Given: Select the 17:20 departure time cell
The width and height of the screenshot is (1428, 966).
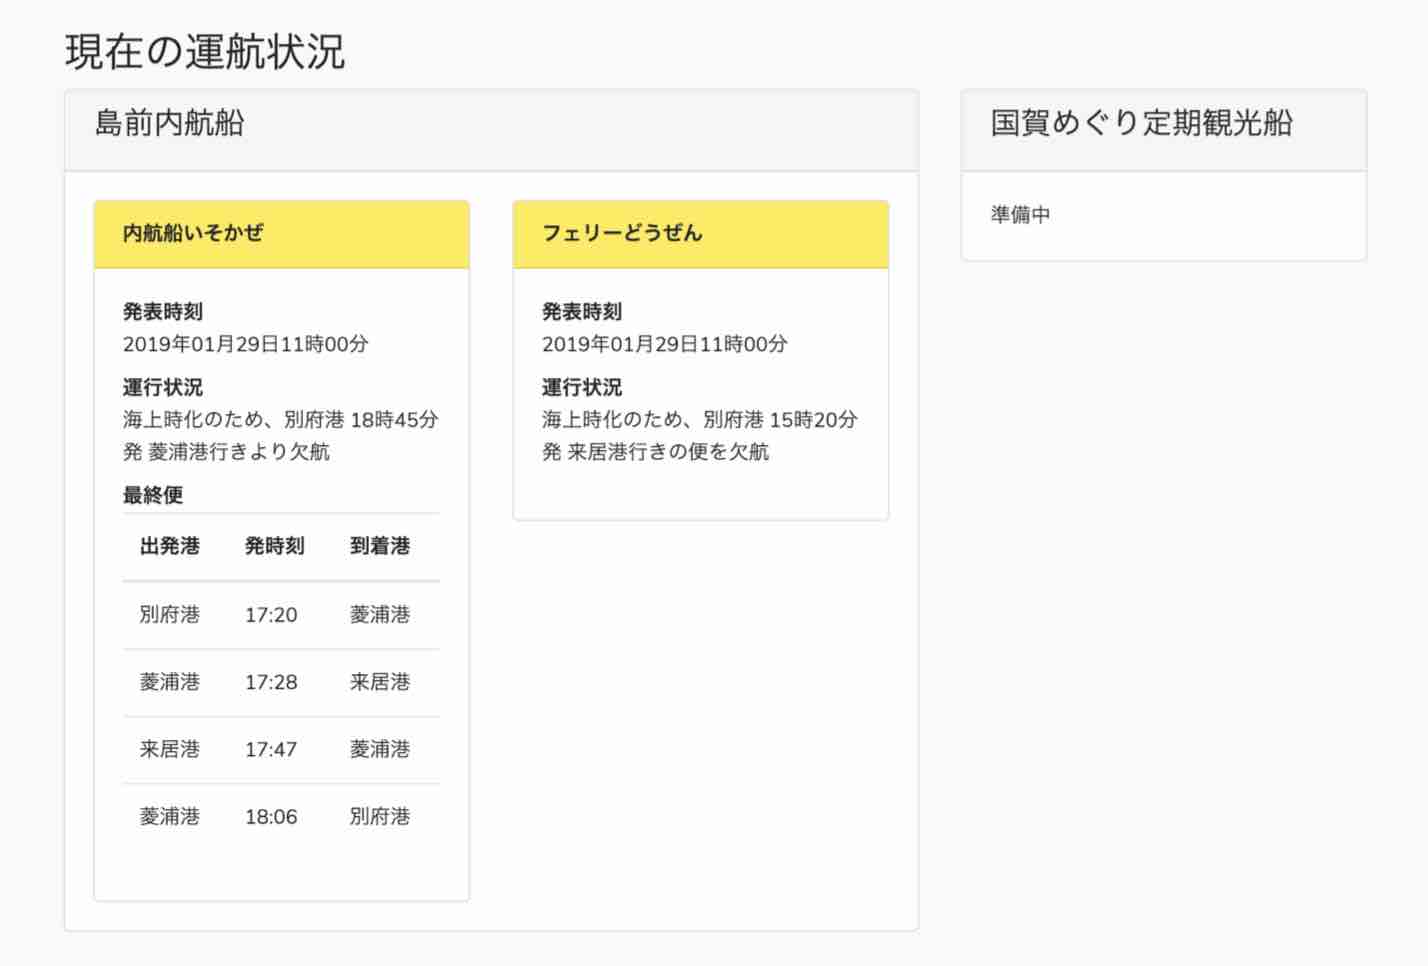Looking at the screenshot, I should [271, 615].
